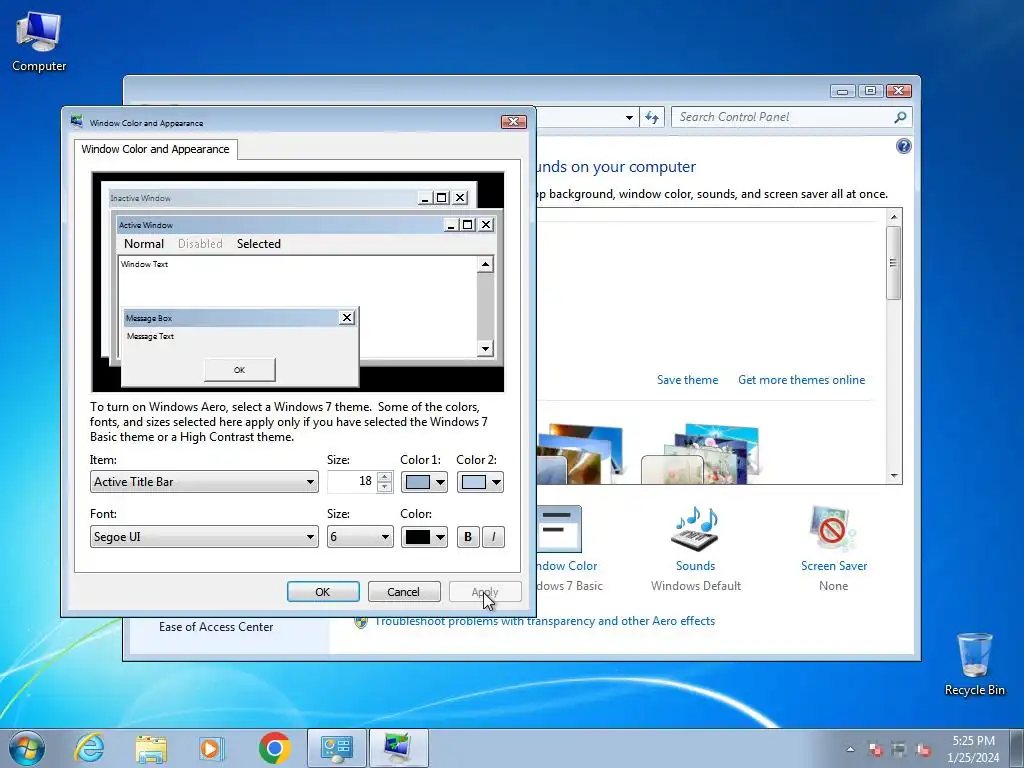Click the themes list scrollbar thumb

tap(894, 263)
